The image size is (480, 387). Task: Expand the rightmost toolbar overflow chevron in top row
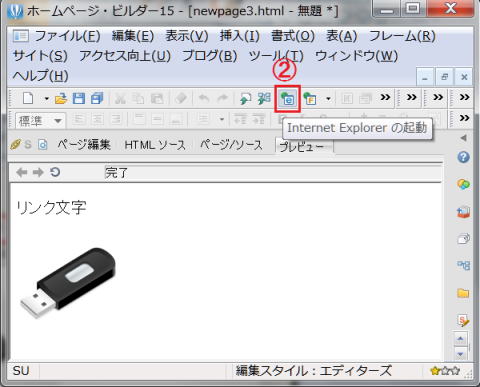point(464,97)
